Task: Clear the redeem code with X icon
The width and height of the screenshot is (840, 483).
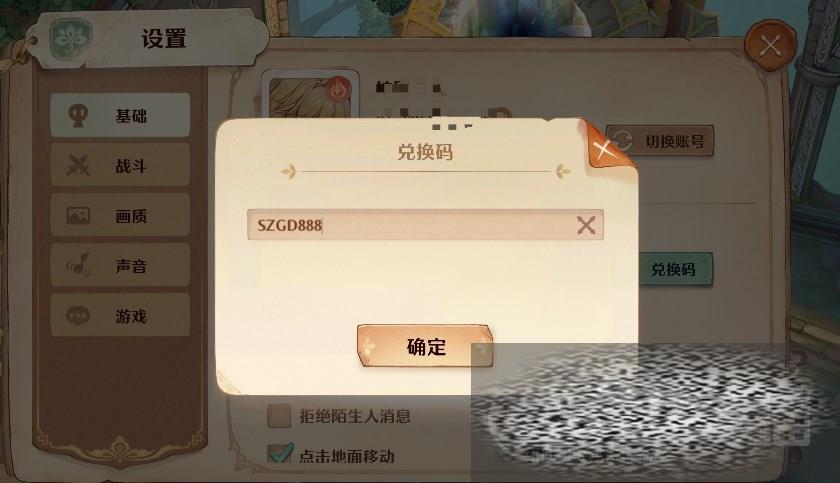Action: (586, 225)
